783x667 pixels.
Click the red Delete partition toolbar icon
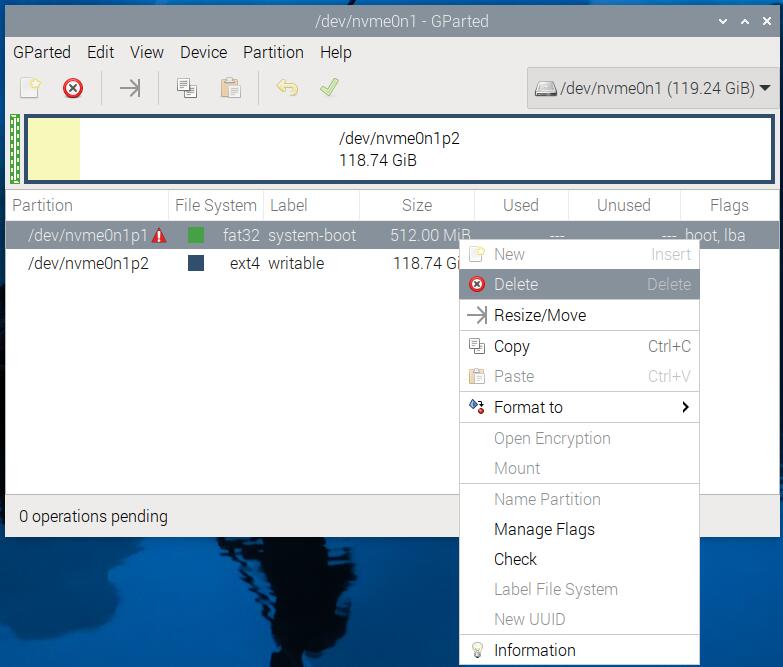click(73, 88)
